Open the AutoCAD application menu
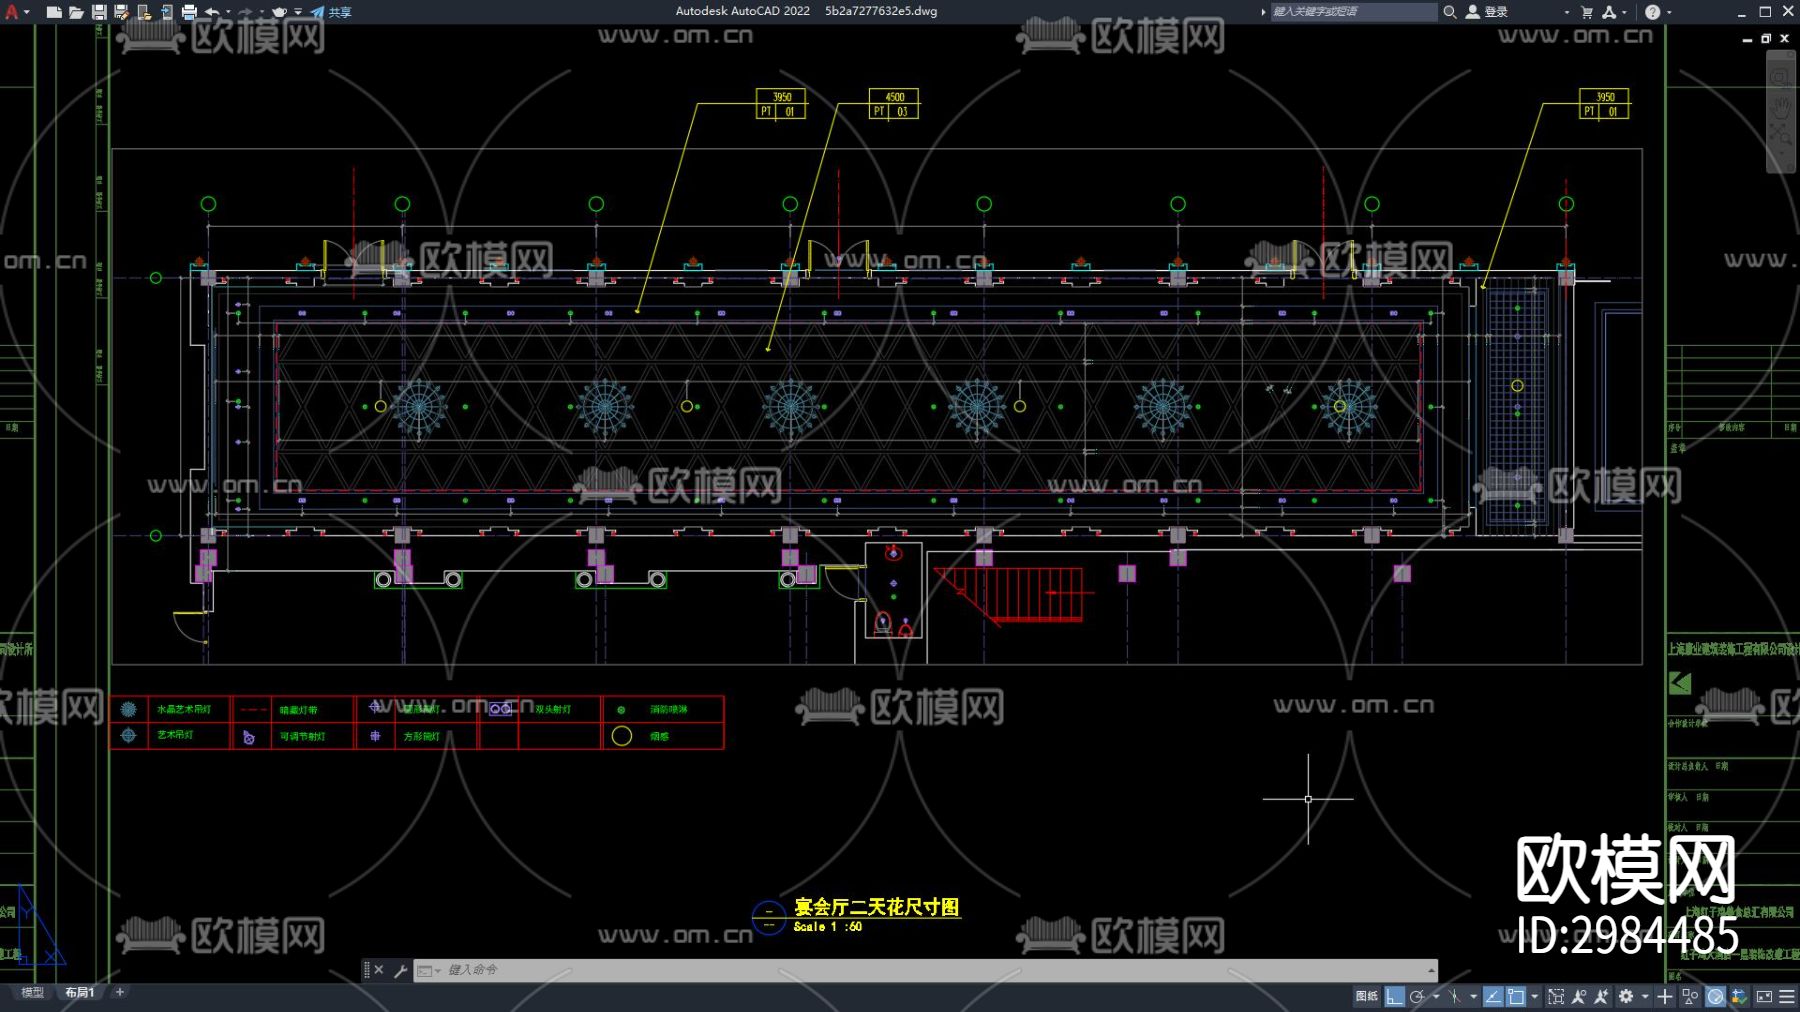1800x1012 pixels. tap(12, 12)
